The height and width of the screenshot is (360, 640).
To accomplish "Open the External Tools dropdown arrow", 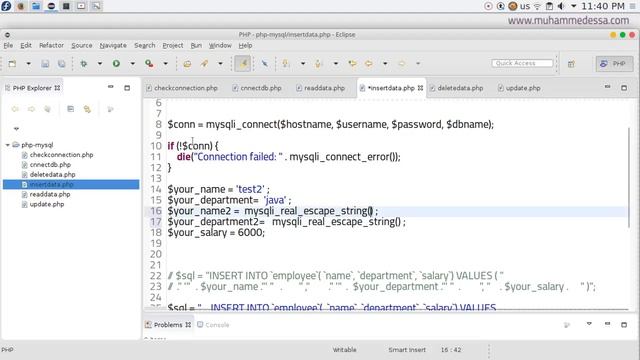I will click(x=165, y=64).
